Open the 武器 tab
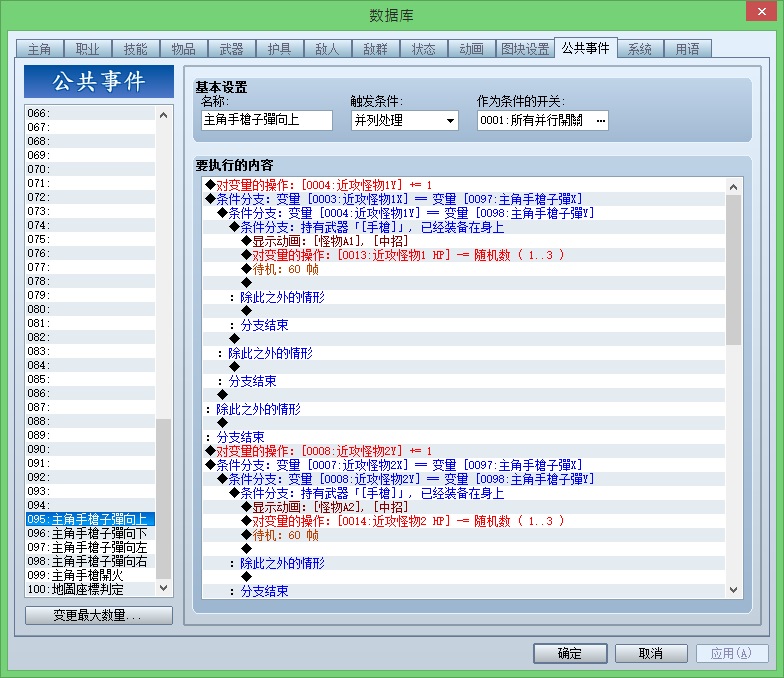 pos(232,49)
